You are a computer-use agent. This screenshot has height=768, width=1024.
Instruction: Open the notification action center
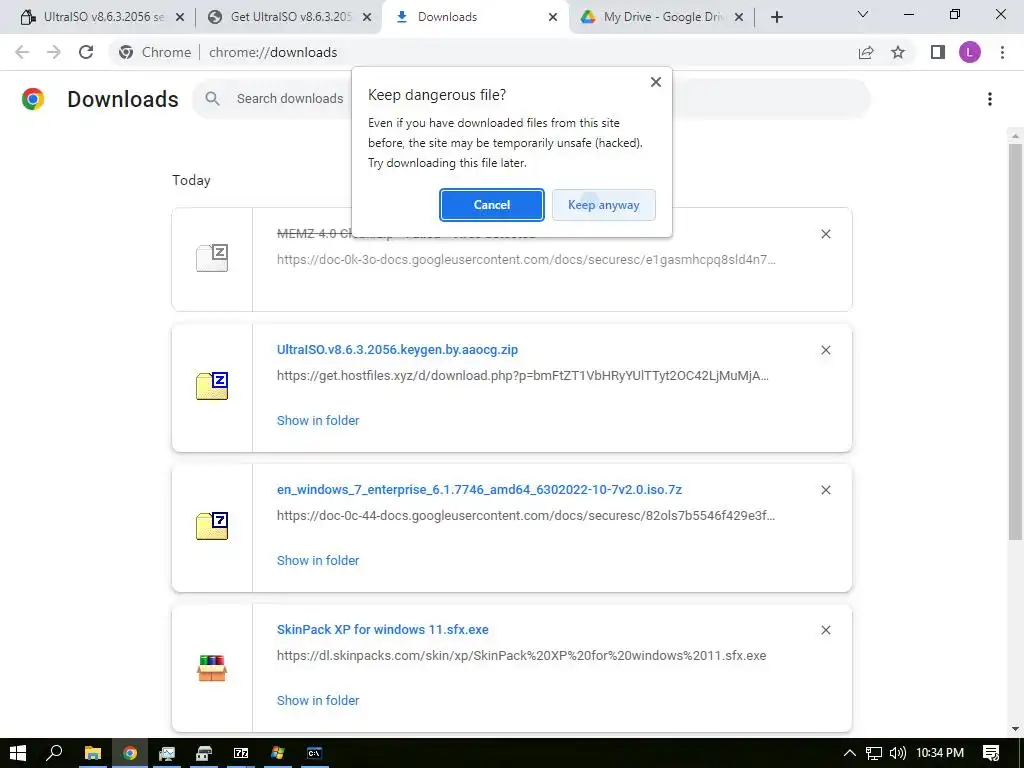(991, 753)
